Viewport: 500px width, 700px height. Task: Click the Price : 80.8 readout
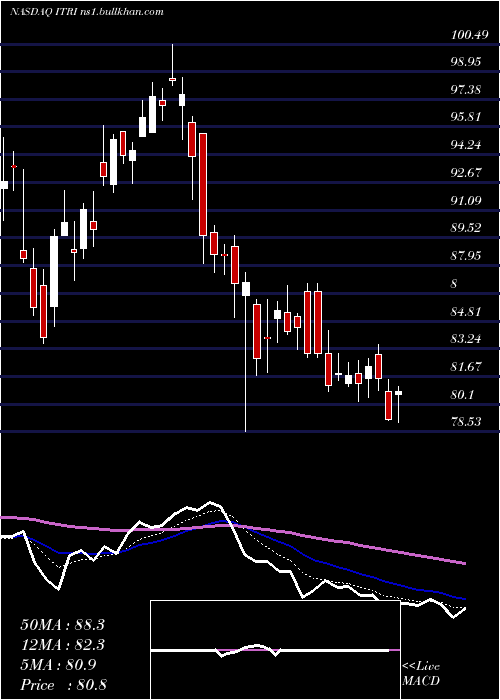point(62,685)
